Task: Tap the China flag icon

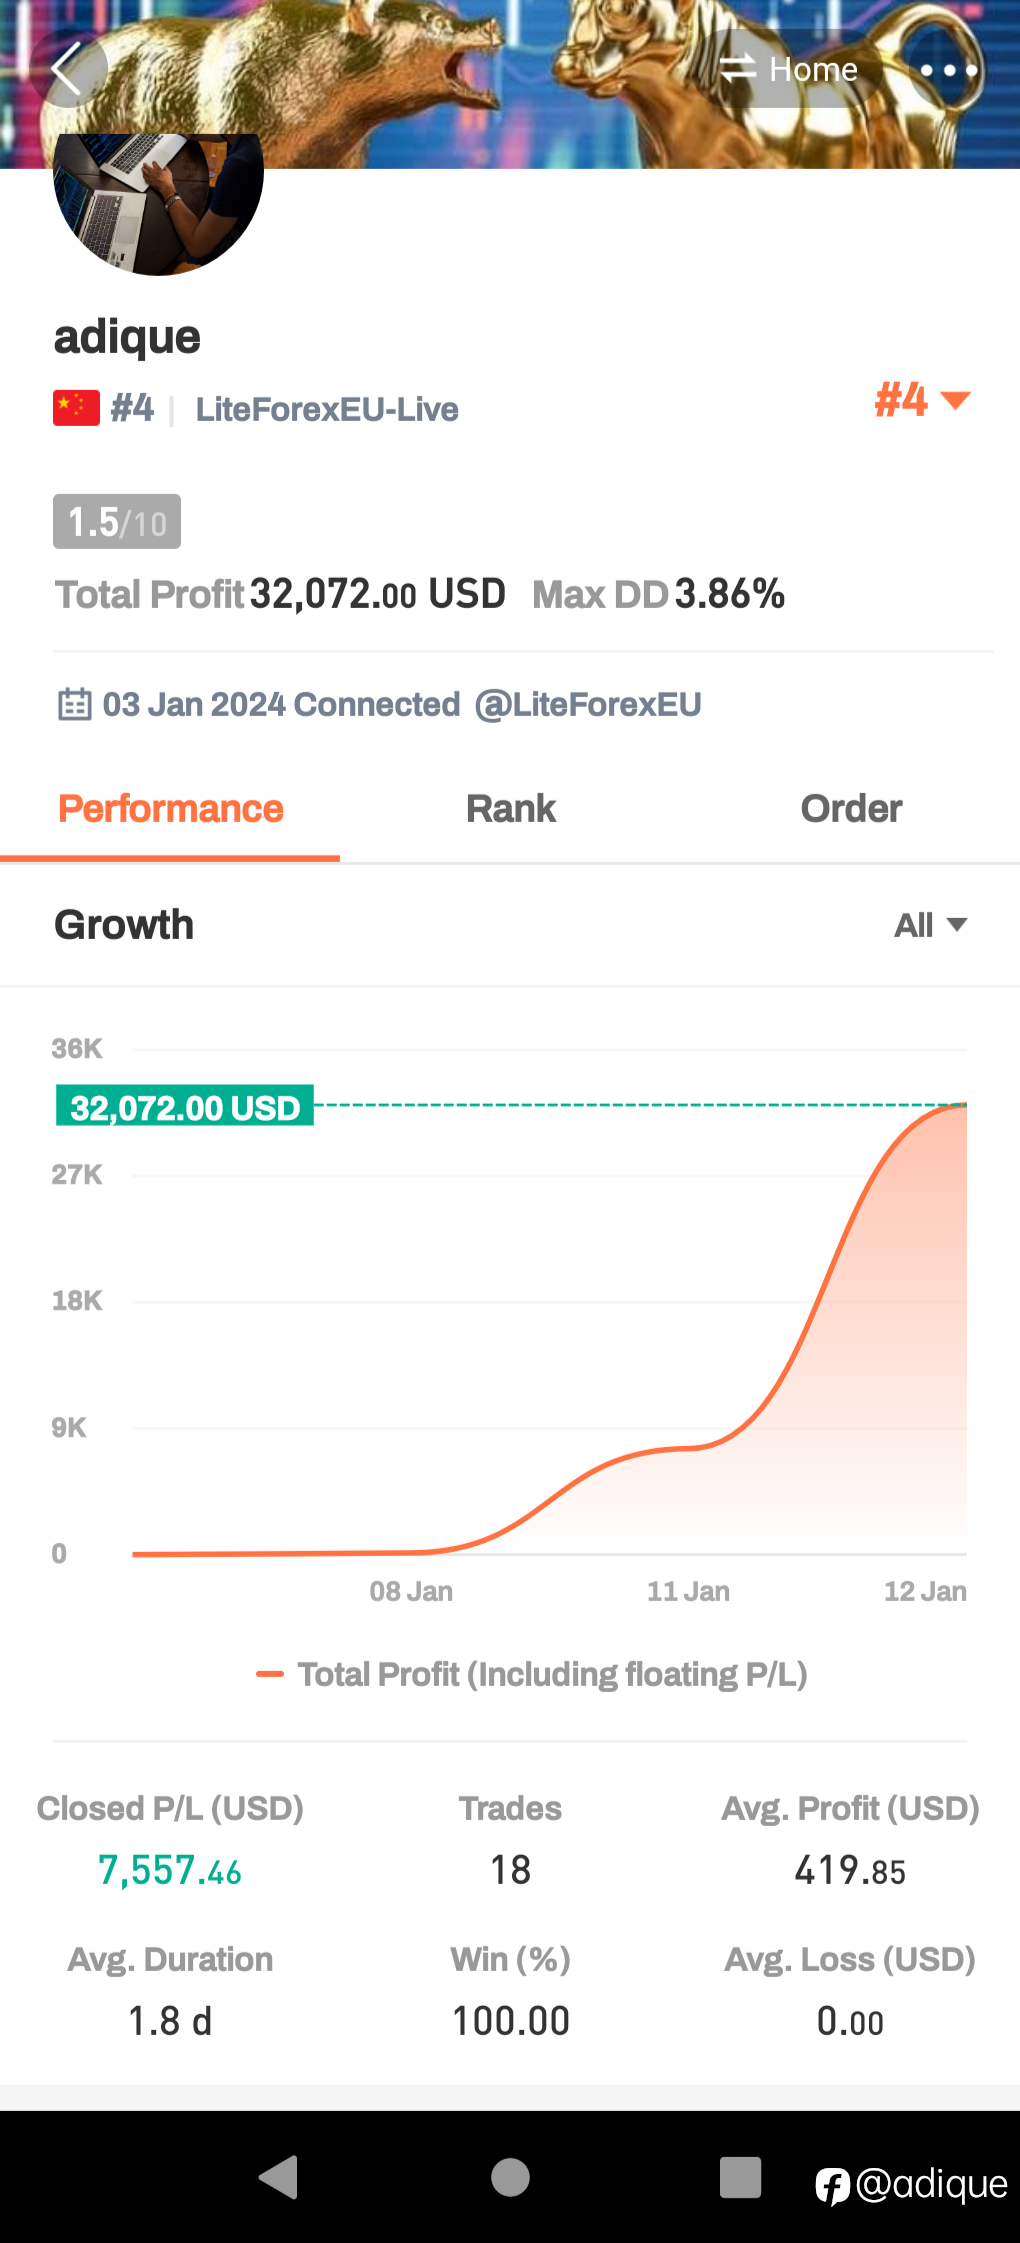Action: 76,408
